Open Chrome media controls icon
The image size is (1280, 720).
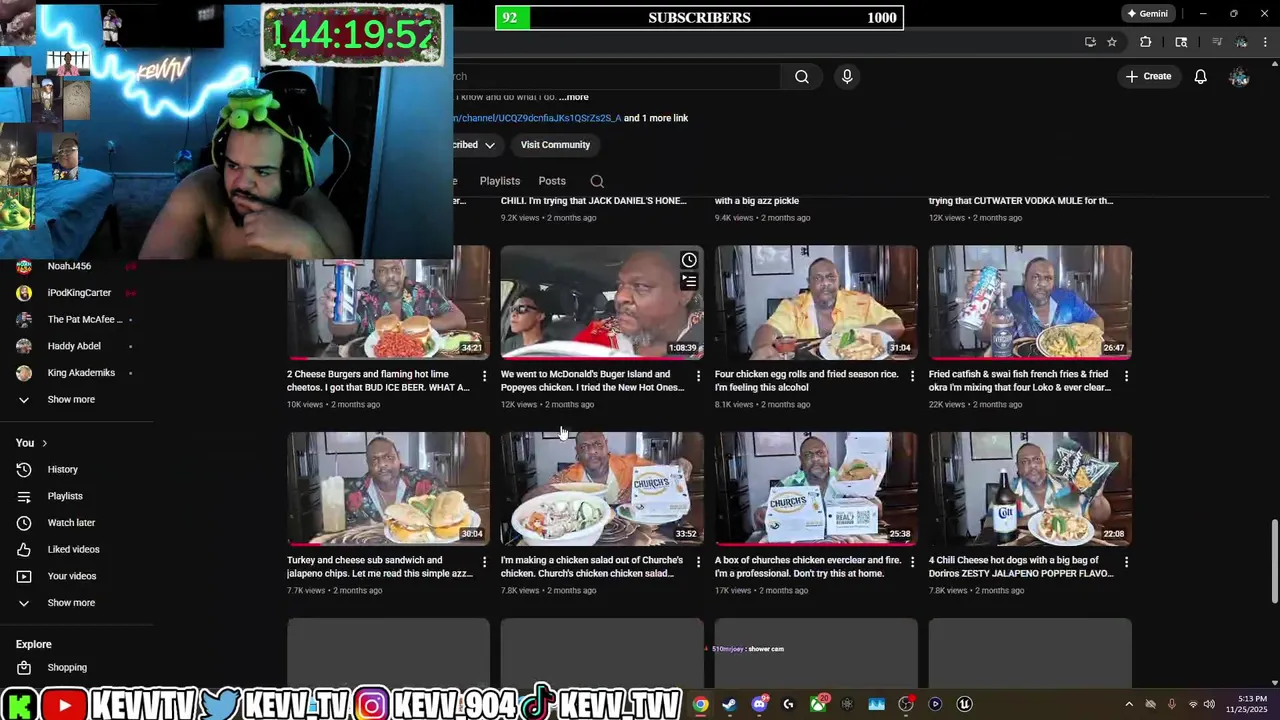tap(1217, 42)
